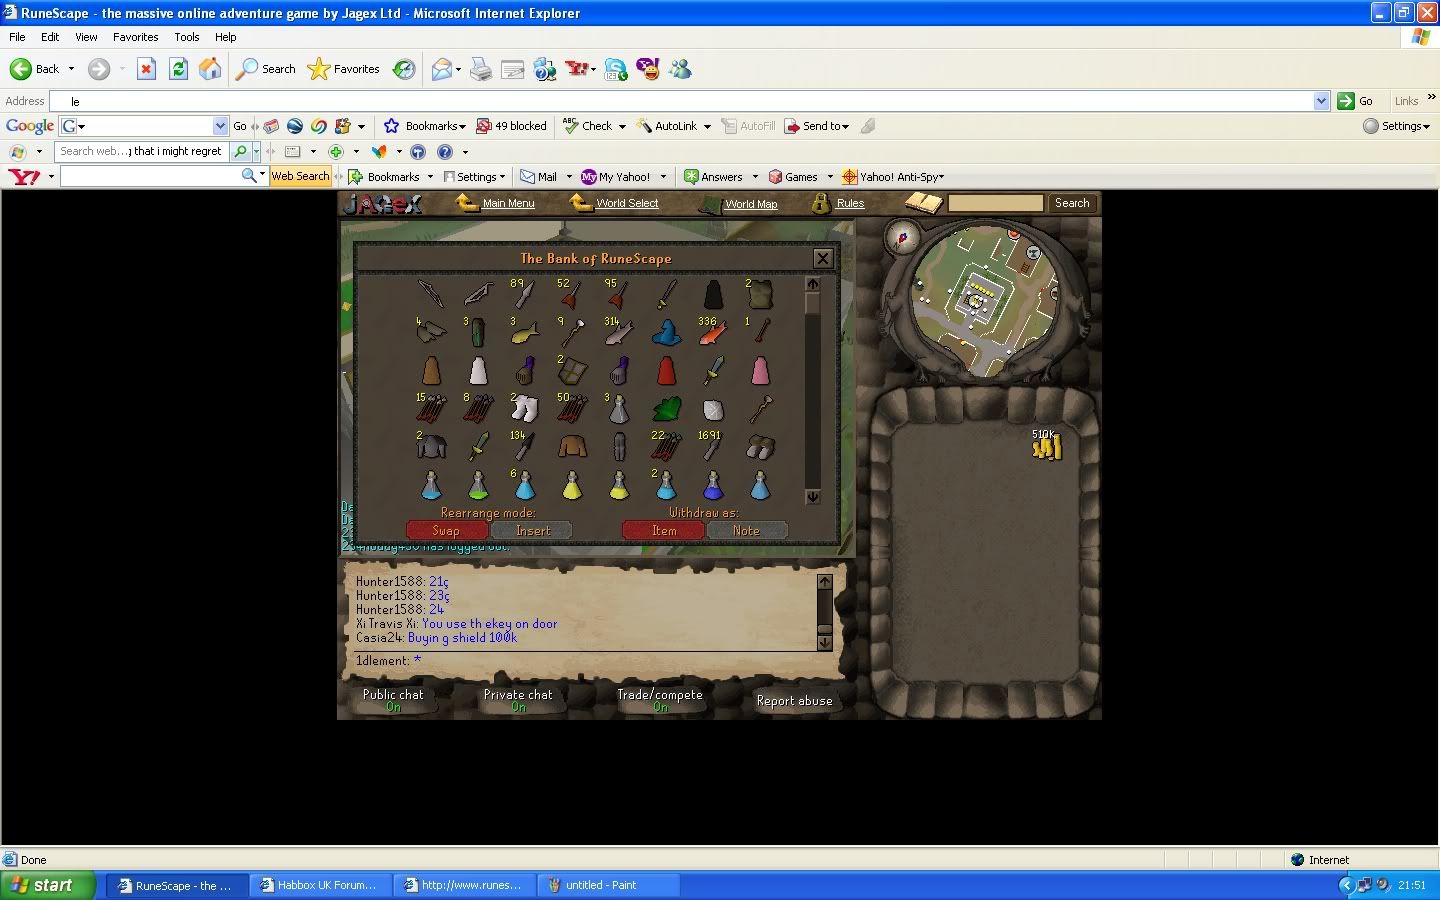Click the blue wizard hat in bank
The width and height of the screenshot is (1440, 900).
[666, 332]
